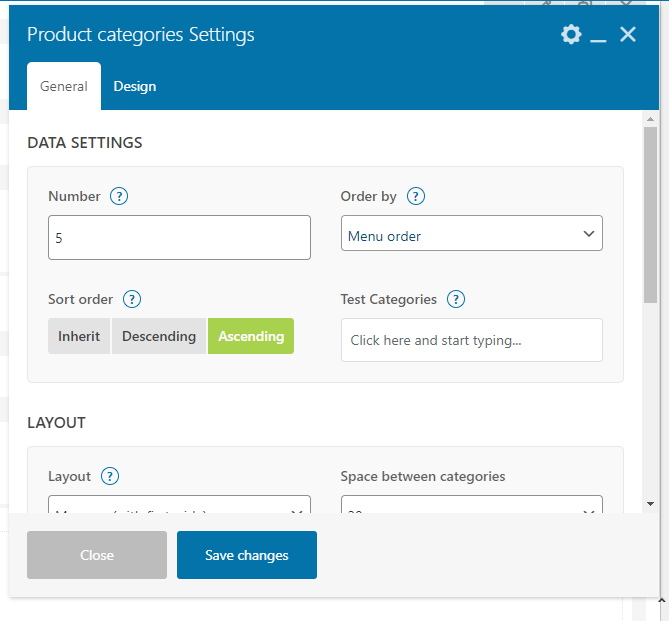Click the Save changes button
This screenshot has width=669, height=621.
tap(247, 555)
